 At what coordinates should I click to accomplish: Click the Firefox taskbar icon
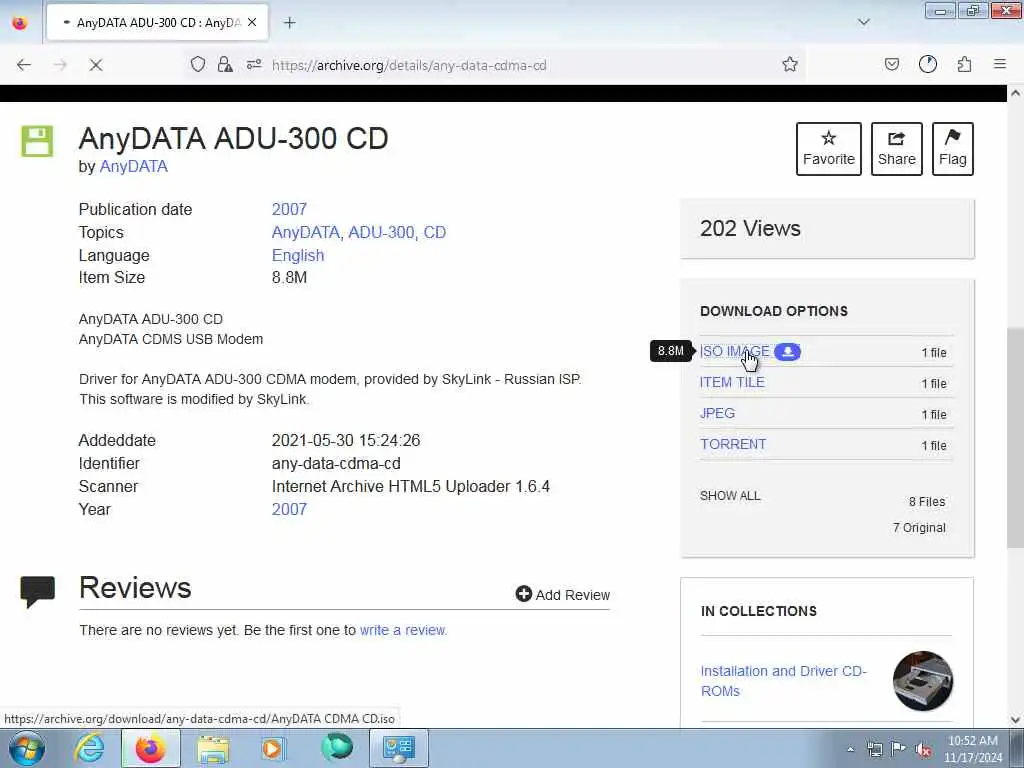tap(150, 748)
